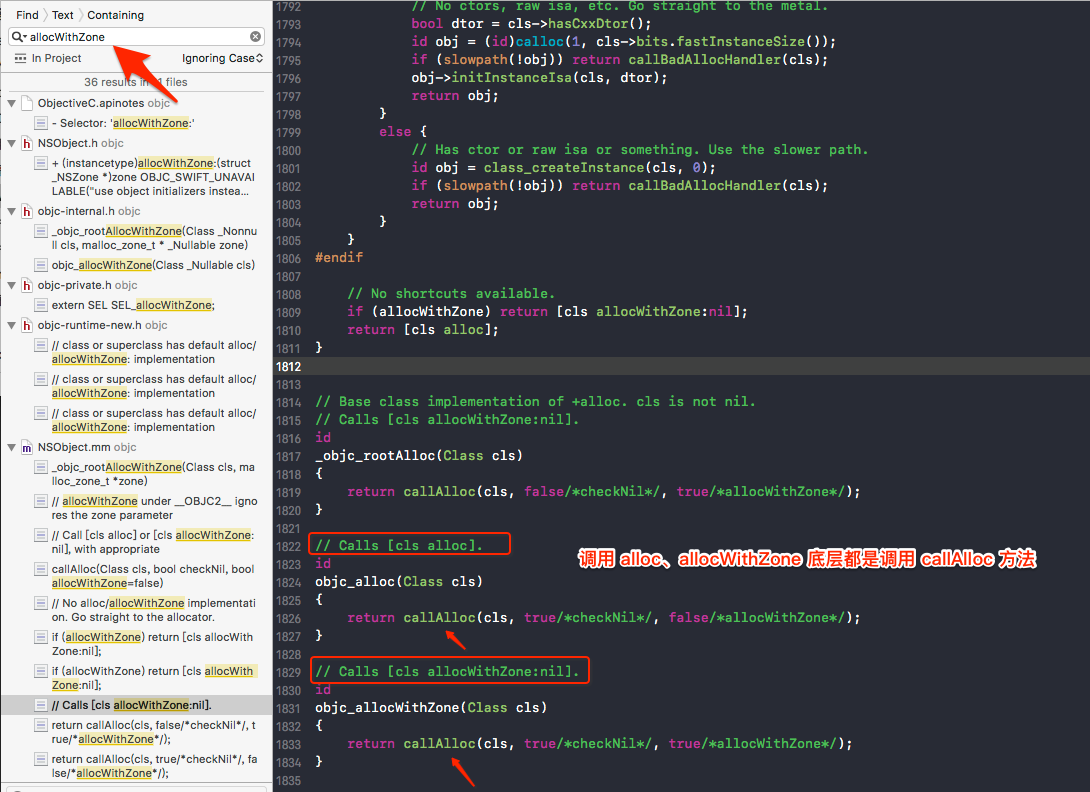Image resolution: width=1090 pixels, height=792 pixels.
Task: Click the #endif directive in editor
Action: click(x=339, y=257)
